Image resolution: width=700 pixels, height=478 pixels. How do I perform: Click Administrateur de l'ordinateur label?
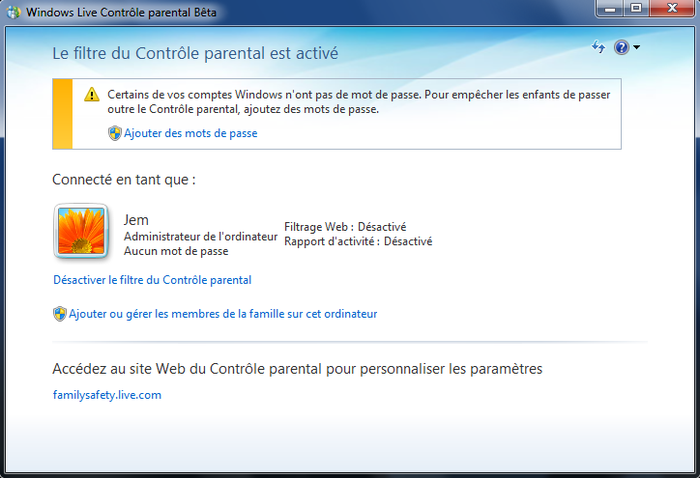[x=201, y=237]
